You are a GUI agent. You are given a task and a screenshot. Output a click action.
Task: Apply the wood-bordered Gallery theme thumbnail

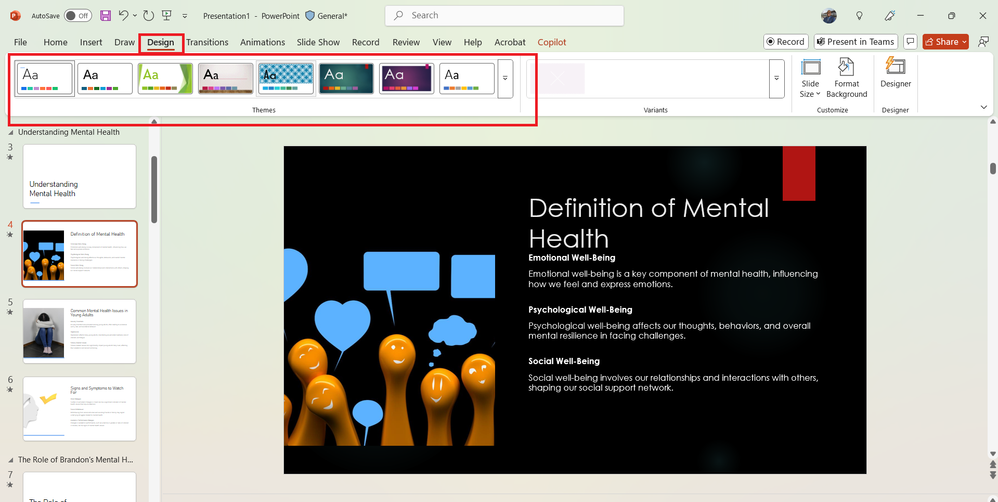[225, 78]
